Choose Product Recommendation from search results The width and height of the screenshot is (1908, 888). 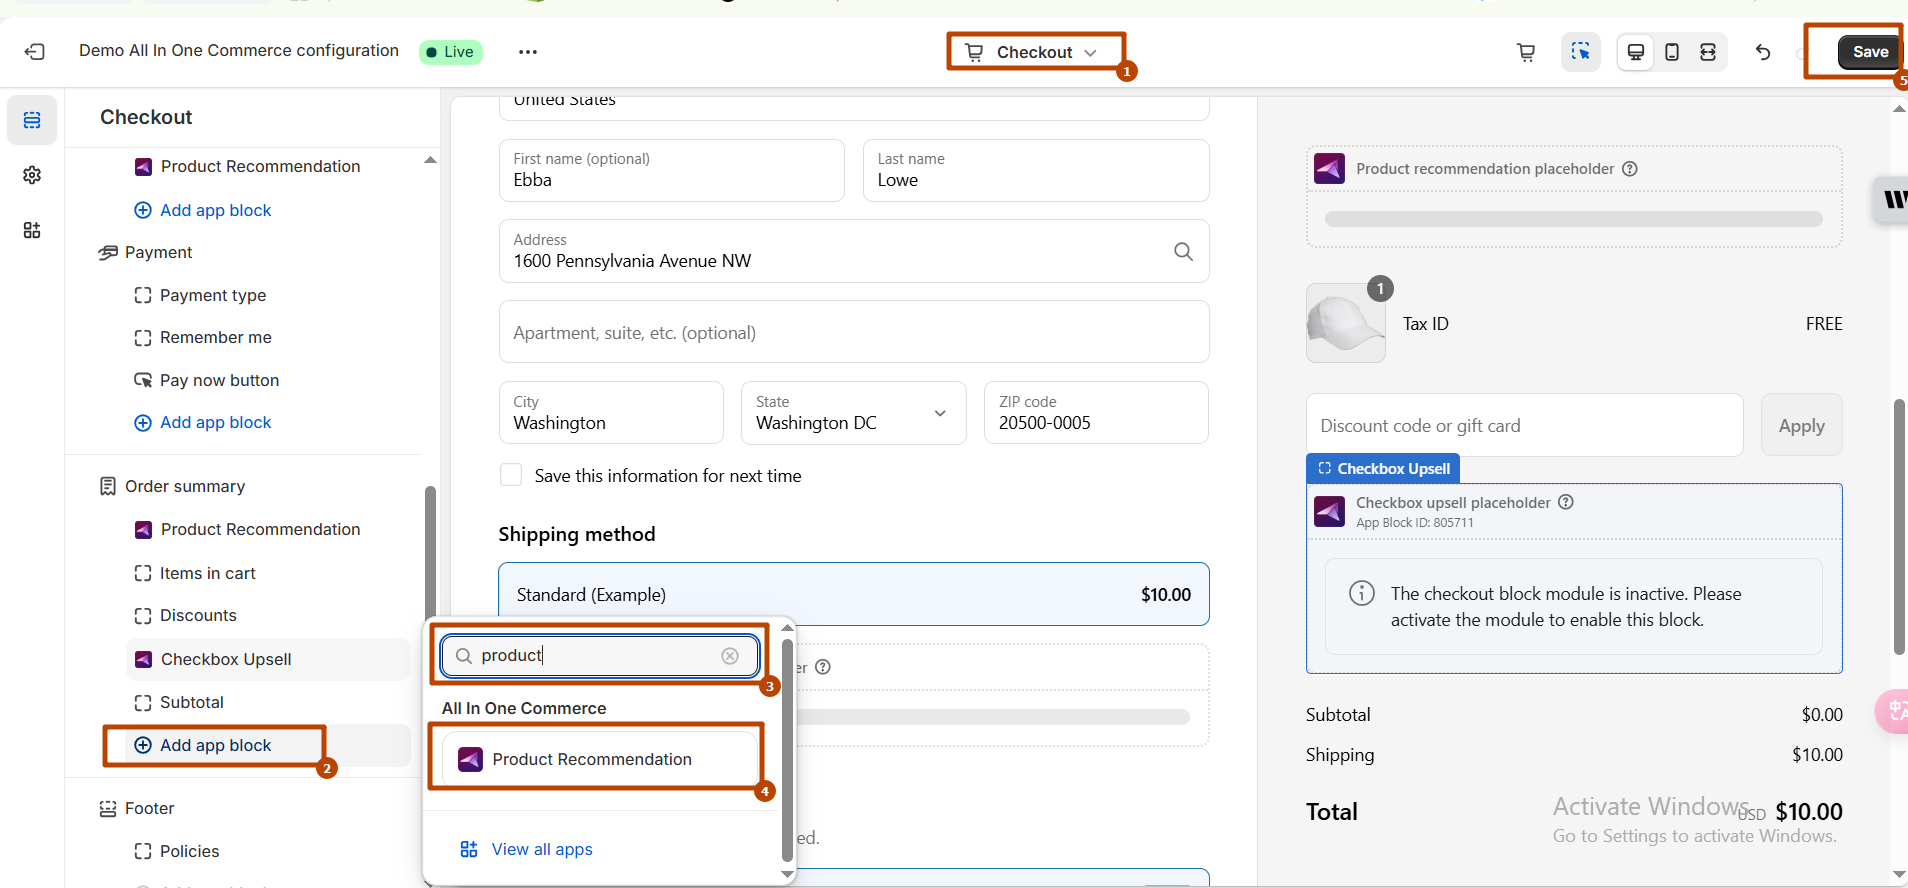click(592, 759)
